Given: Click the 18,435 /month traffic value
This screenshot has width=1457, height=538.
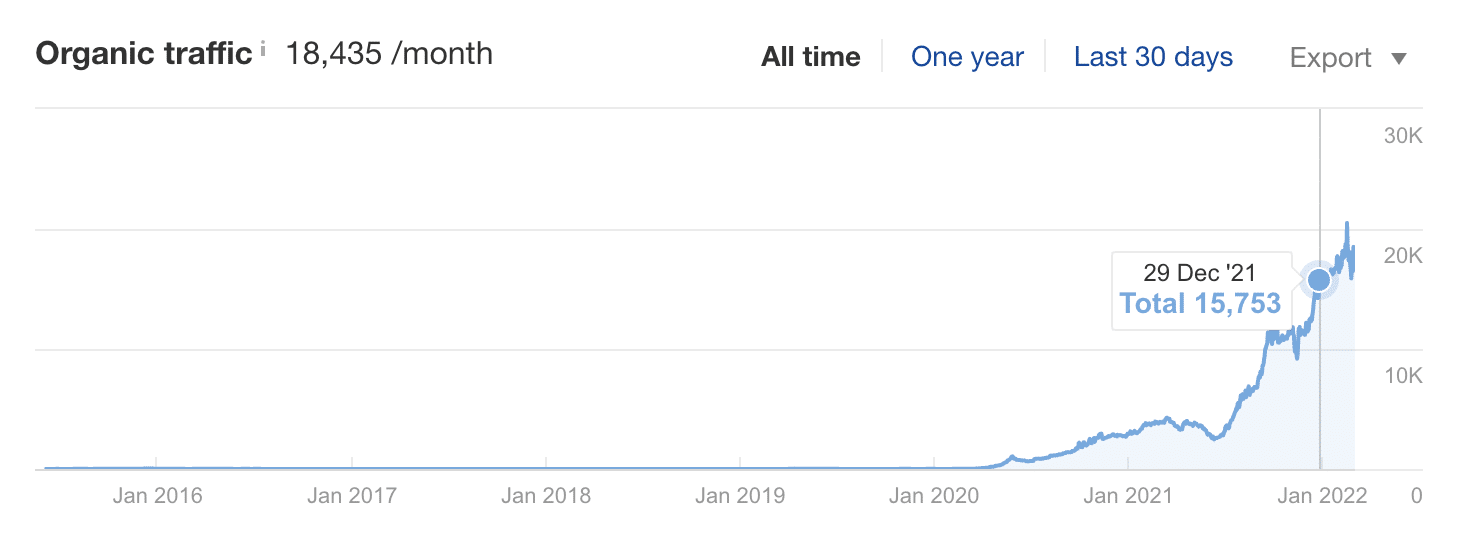Looking at the screenshot, I should 389,53.
